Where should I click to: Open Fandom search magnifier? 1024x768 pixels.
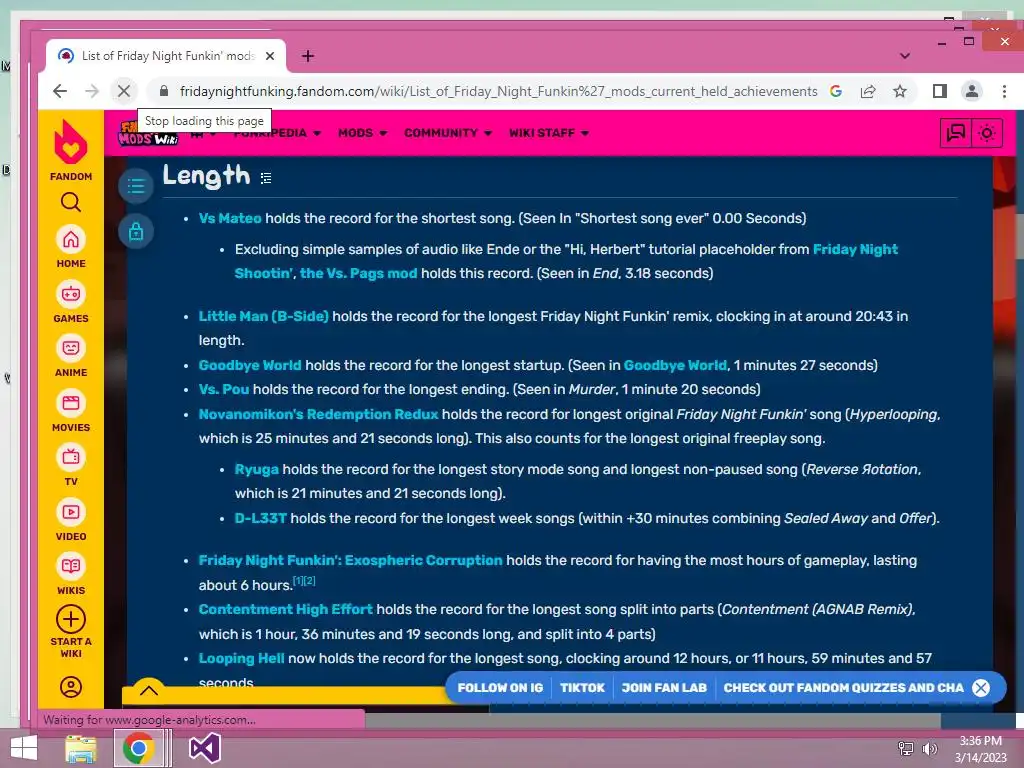point(71,202)
